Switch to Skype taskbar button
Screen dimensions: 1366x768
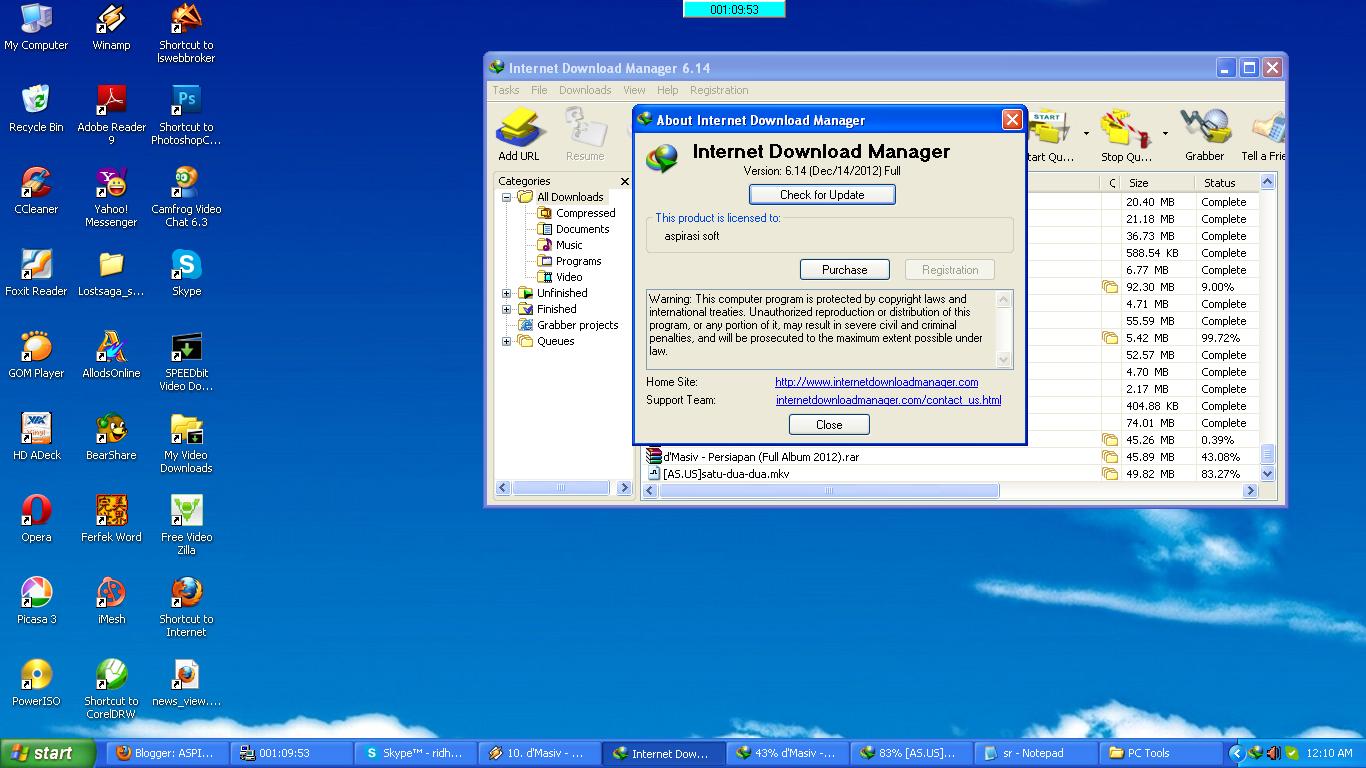pyautogui.click(x=415, y=753)
